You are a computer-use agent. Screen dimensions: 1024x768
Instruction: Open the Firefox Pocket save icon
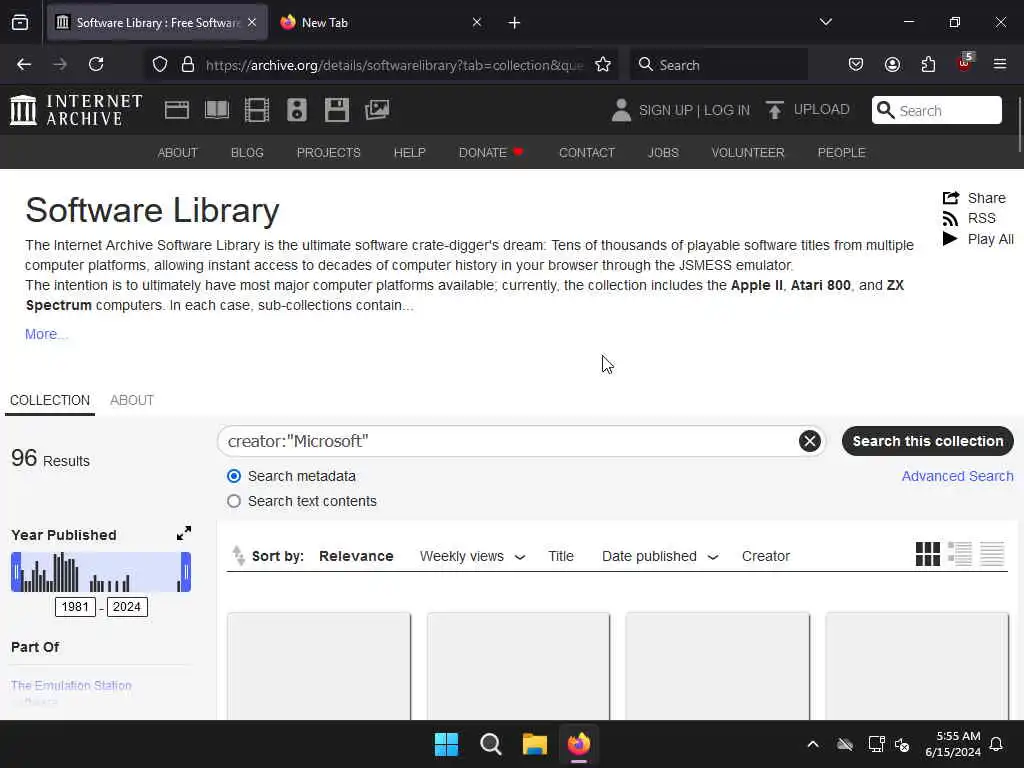[856, 64]
